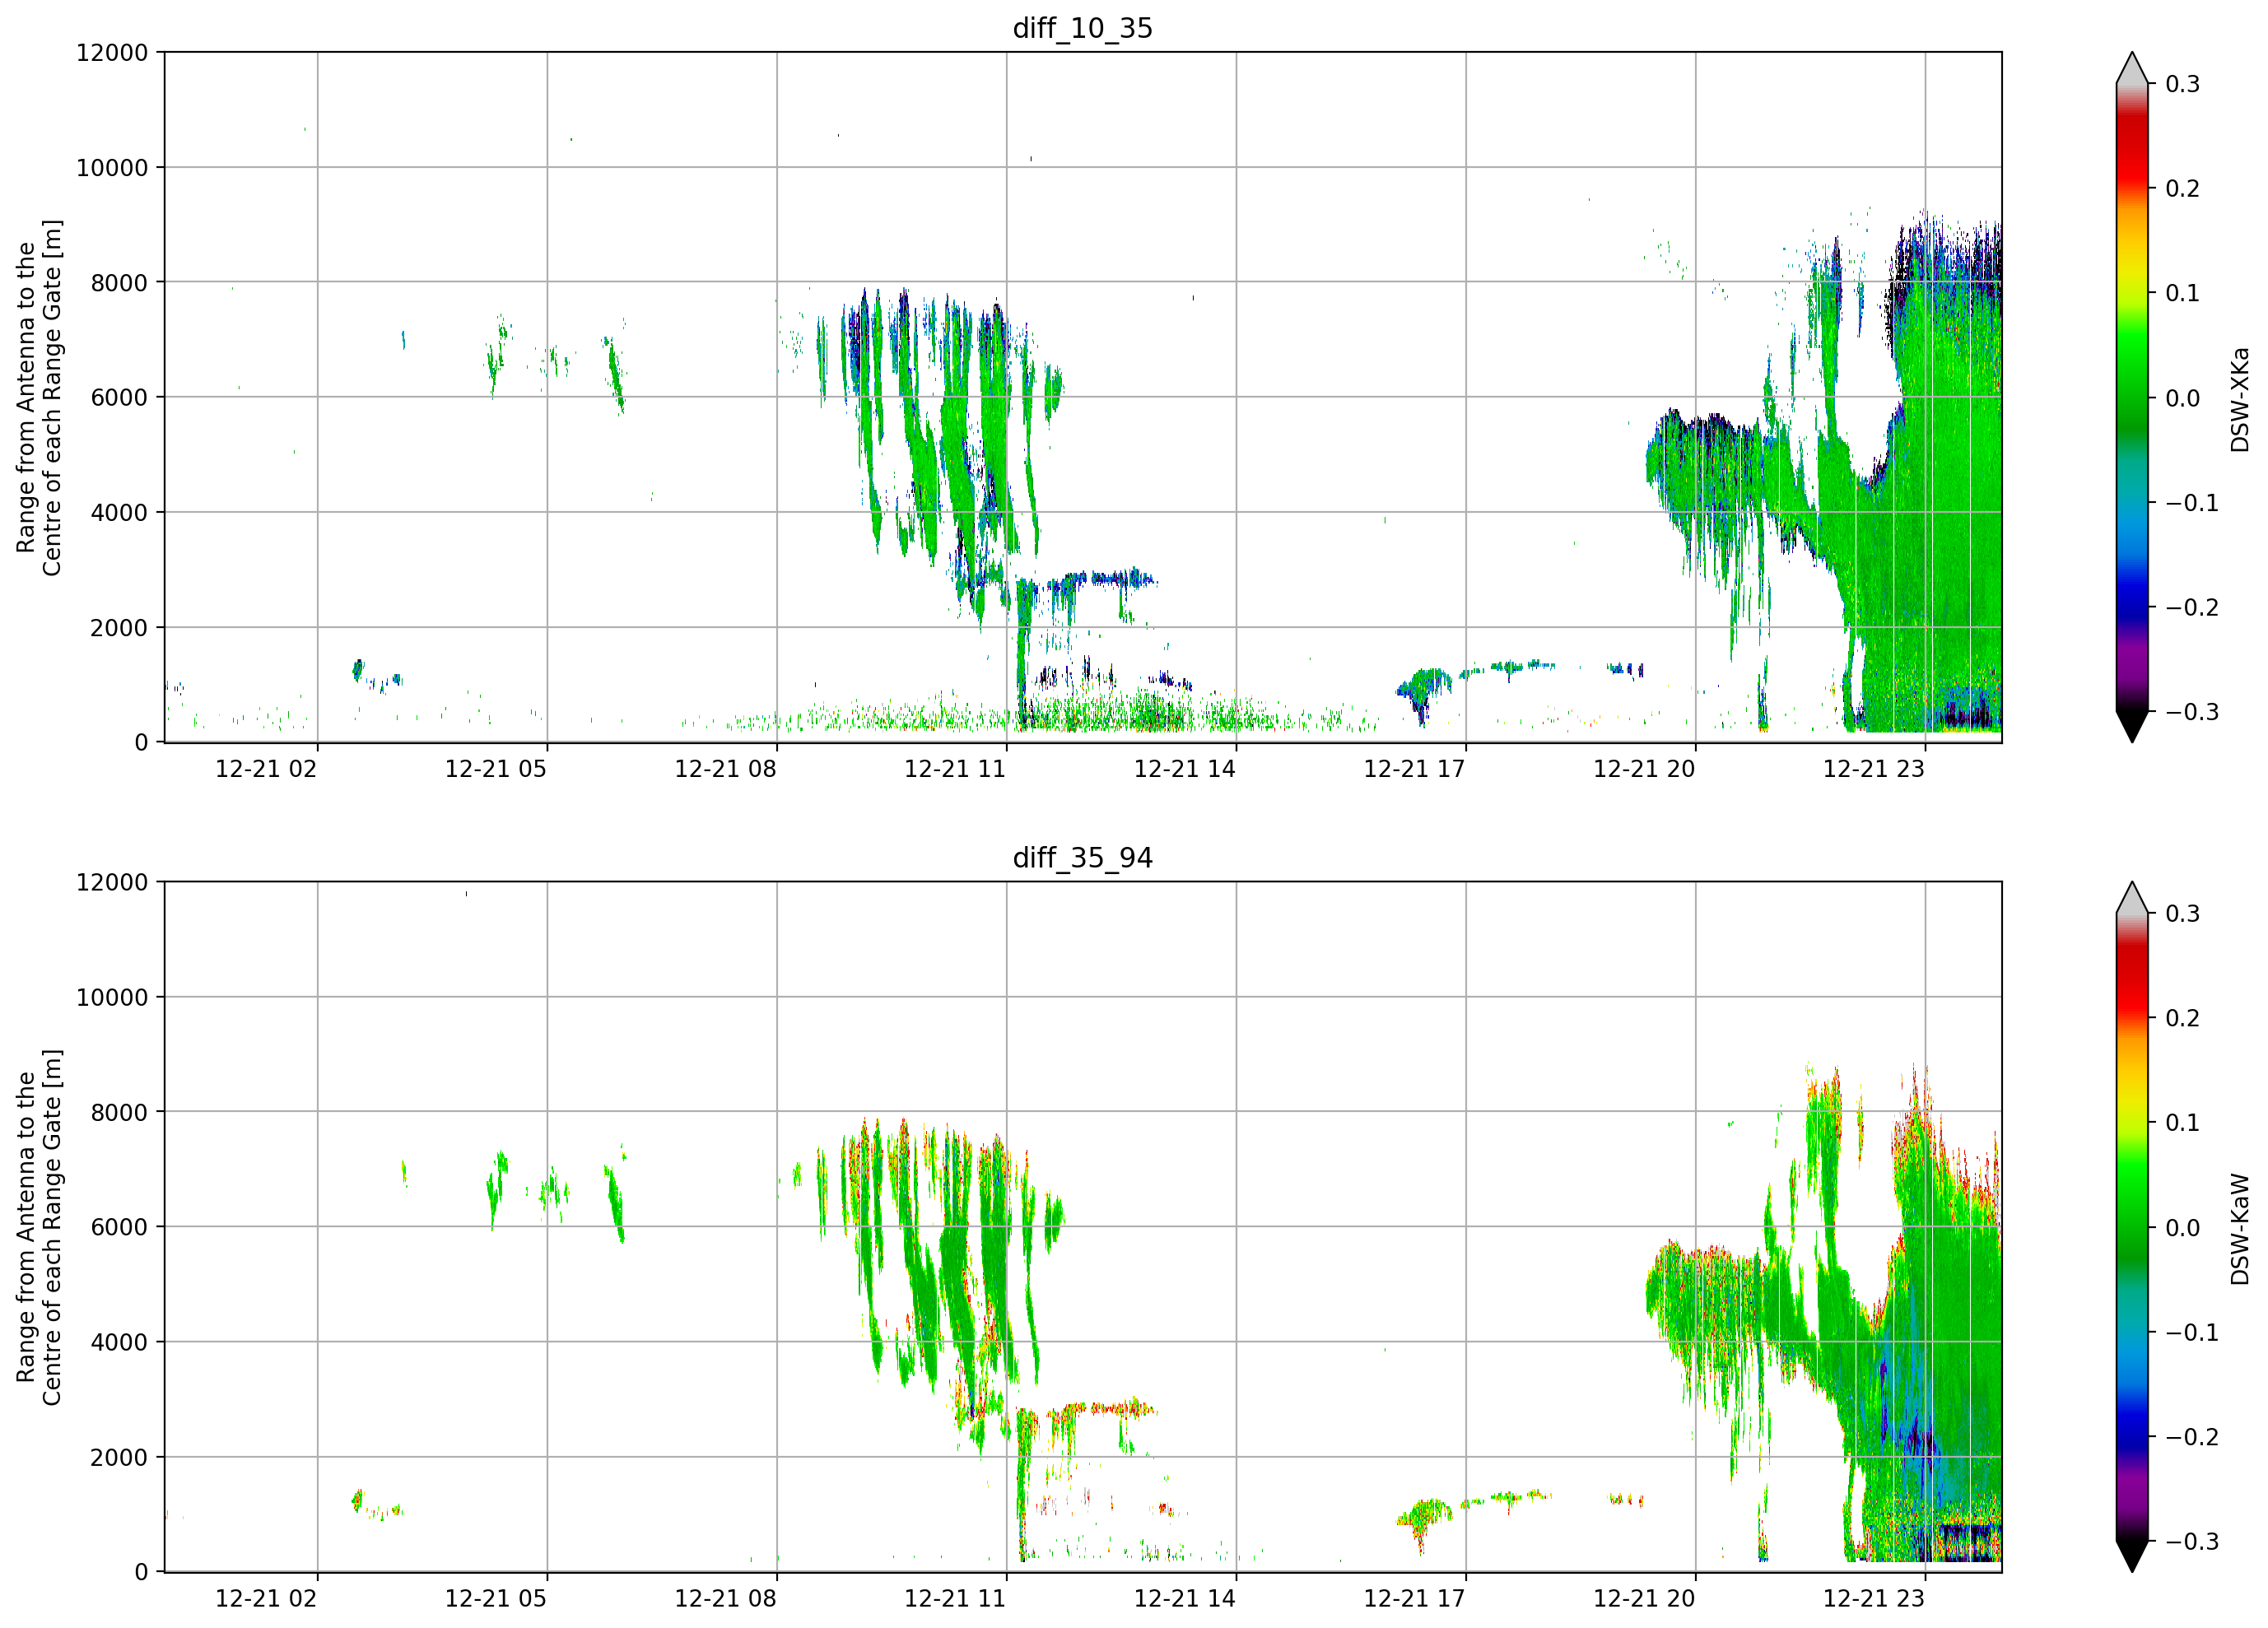Click "12-21 05" tick under the diff_10_35 plot
Viewport: 2268px width, 1628px height.
(496, 769)
